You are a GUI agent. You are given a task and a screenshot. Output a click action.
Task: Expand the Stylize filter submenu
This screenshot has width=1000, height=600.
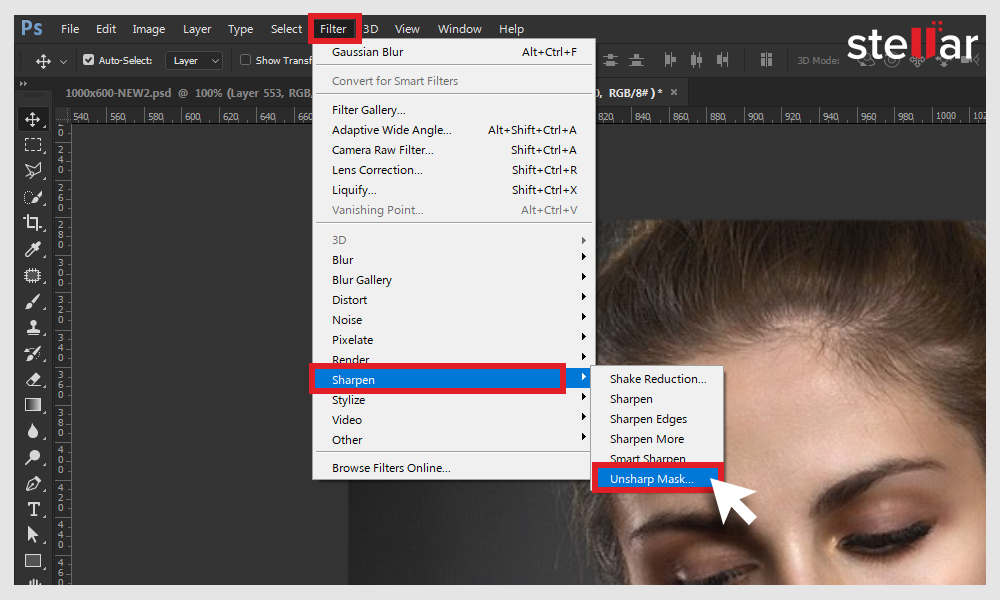coord(452,400)
